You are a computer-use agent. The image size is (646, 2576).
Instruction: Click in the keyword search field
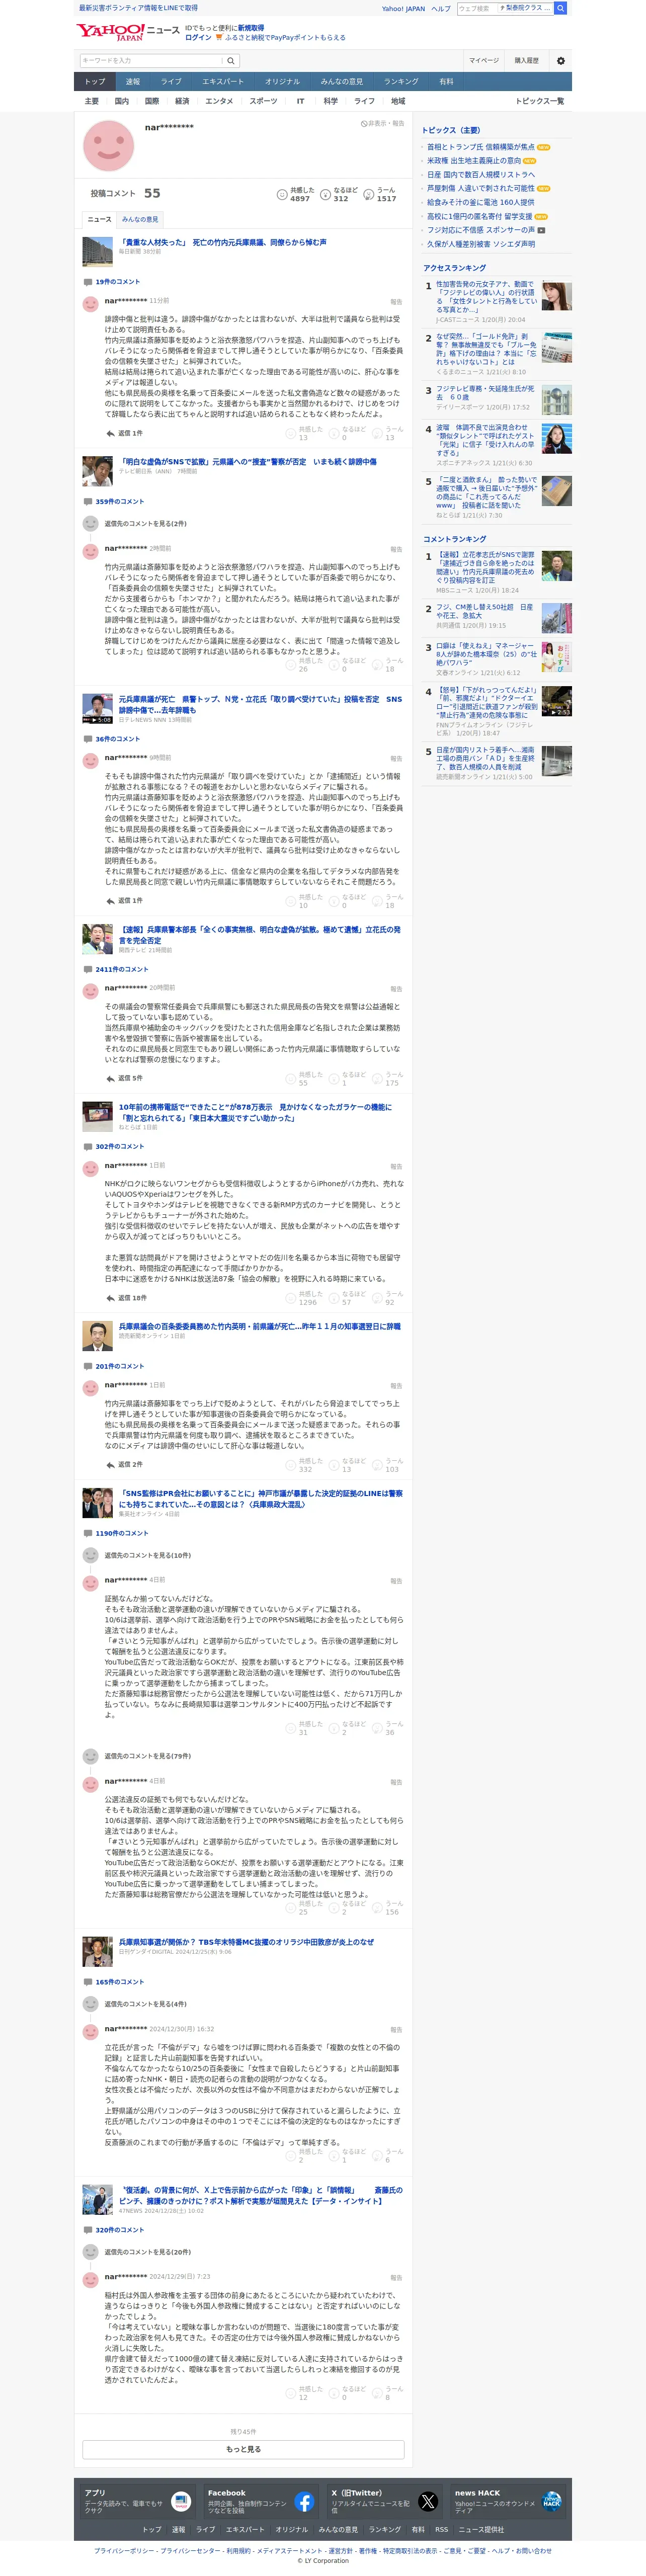pos(152,61)
